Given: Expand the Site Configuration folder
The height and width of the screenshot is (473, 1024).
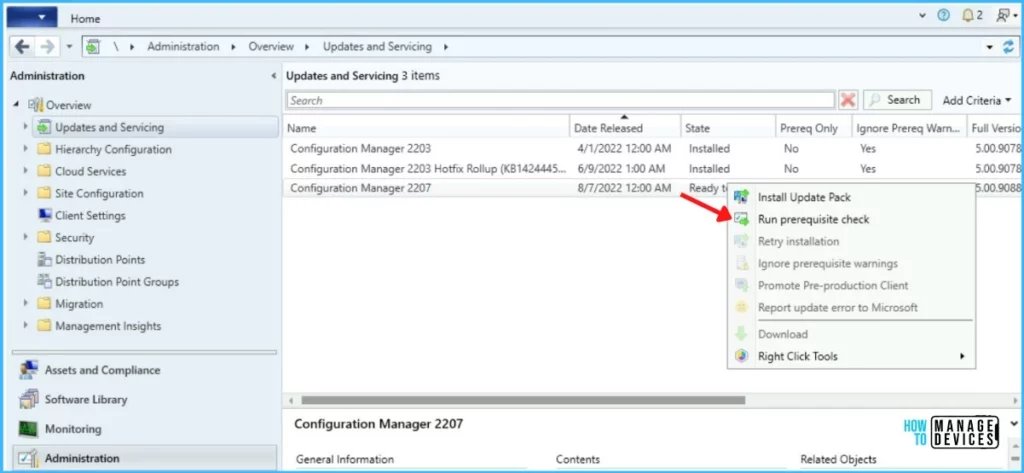Looking at the screenshot, I should [x=25, y=194].
